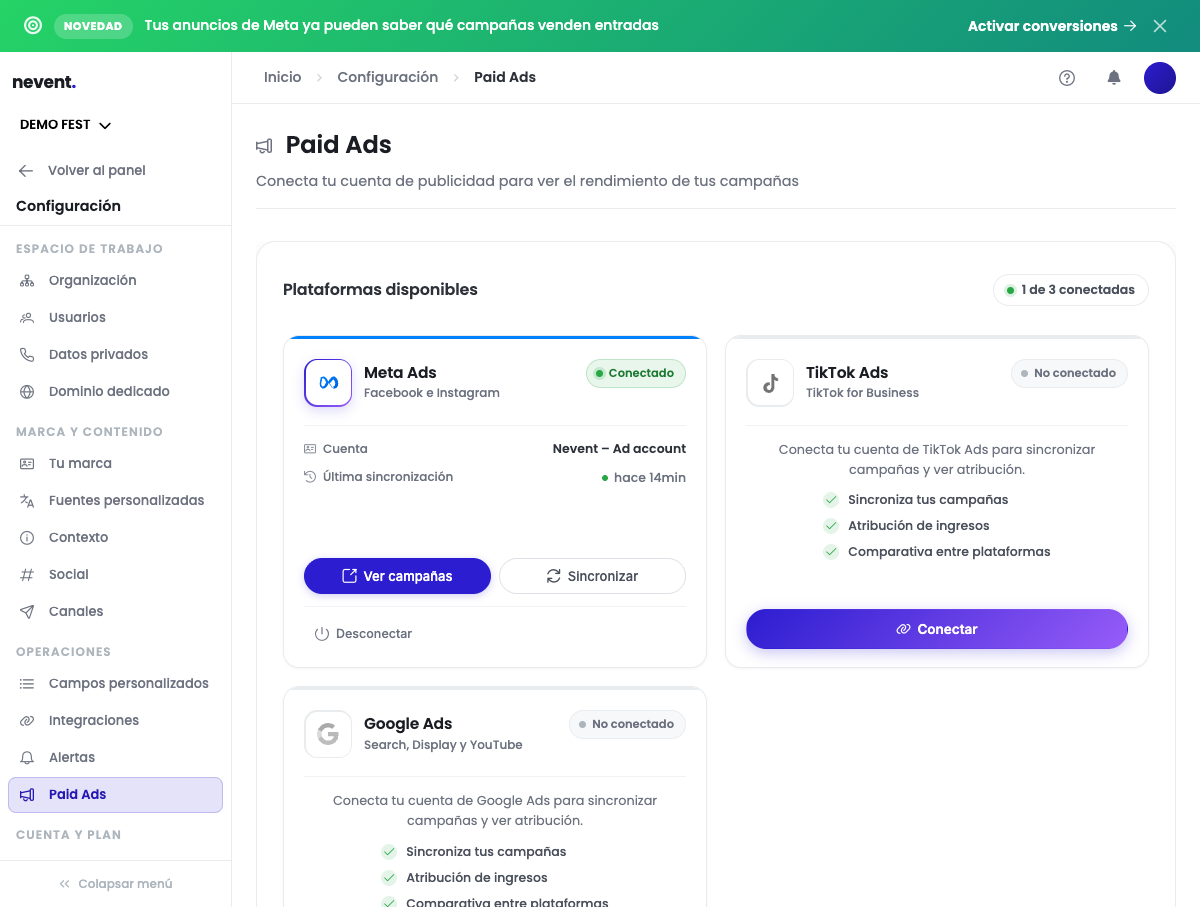
Task: Click Google Ads No conectado badge
Action: pyautogui.click(x=627, y=724)
